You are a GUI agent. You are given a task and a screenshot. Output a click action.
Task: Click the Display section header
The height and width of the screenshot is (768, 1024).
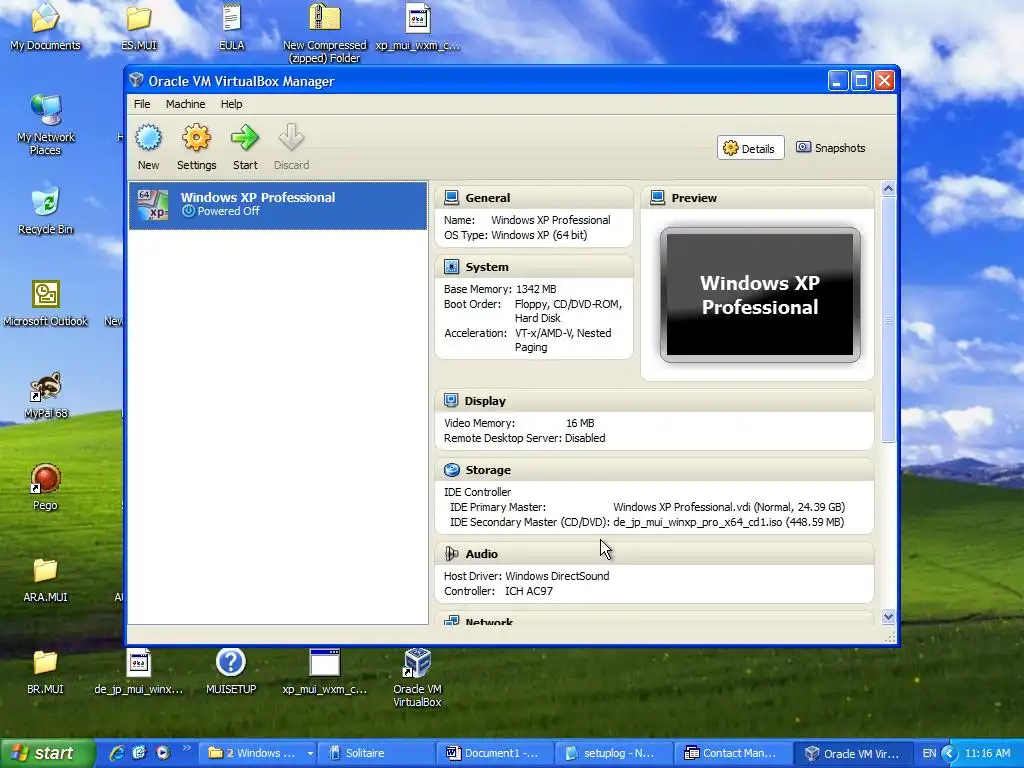click(x=654, y=401)
